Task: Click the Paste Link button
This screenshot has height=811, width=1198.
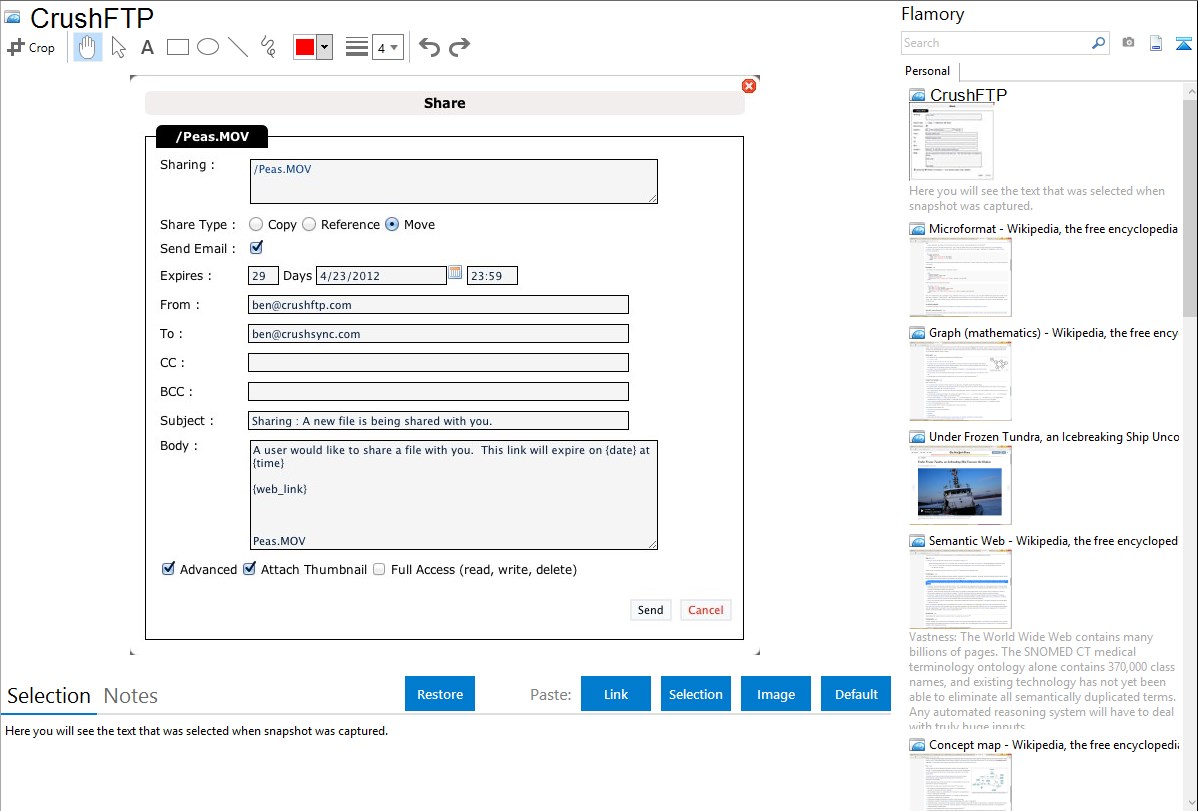Action: (616, 694)
